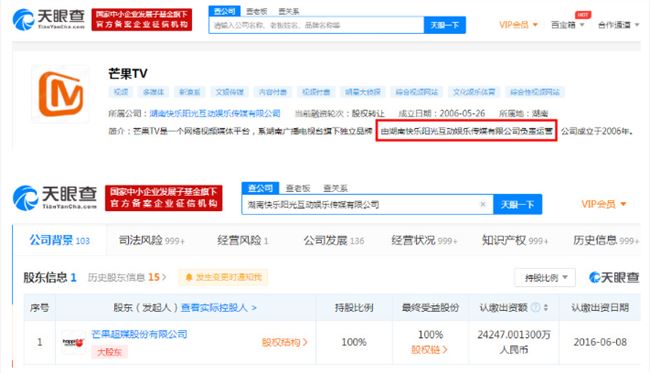Image resolution: width=650 pixels, height=373 pixels.
Task: Expand 股权结构 chevron link in row 1
Action: coord(284,342)
